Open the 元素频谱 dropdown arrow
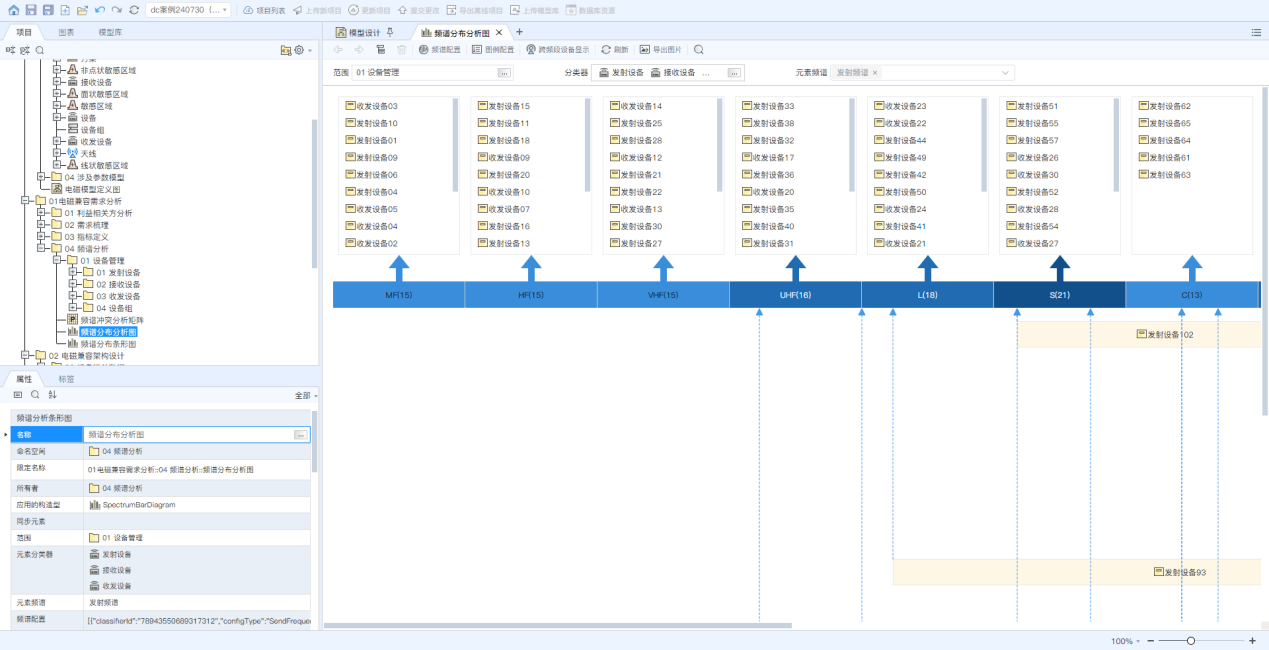1269x650 pixels. coord(1005,72)
